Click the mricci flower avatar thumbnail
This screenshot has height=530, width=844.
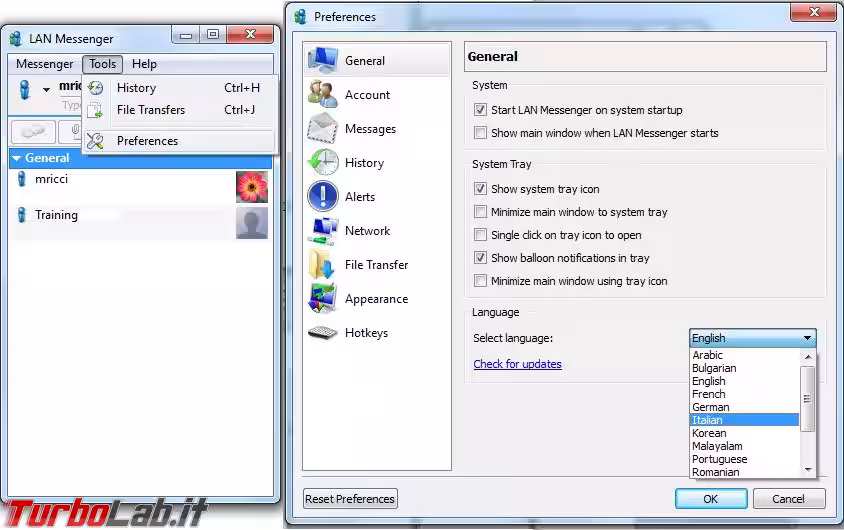pyautogui.click(x=252, y=187)
